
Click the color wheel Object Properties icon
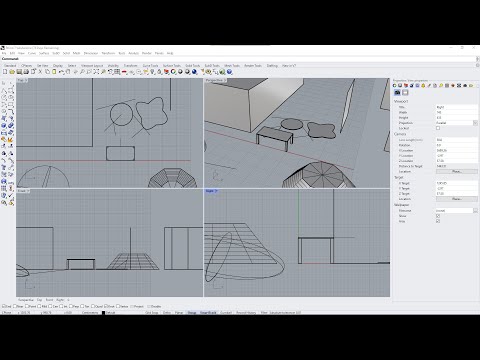173,72
